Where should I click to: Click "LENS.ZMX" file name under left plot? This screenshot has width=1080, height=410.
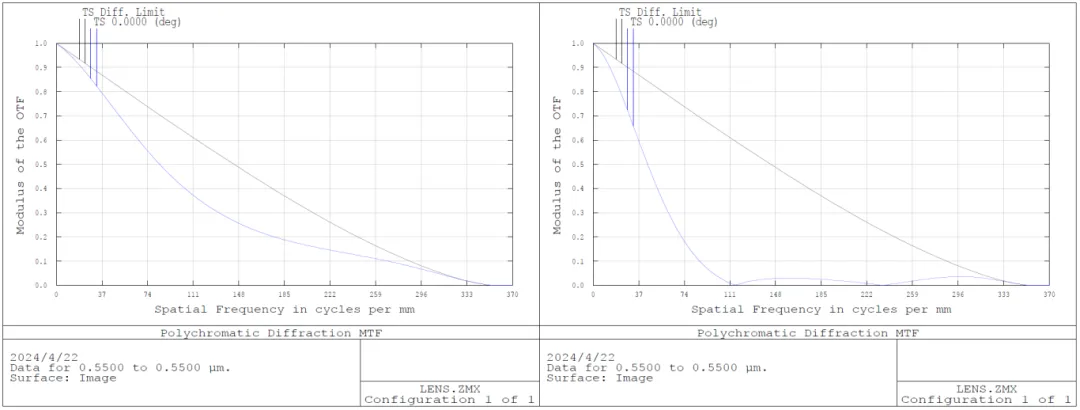[x=449, y=388]
